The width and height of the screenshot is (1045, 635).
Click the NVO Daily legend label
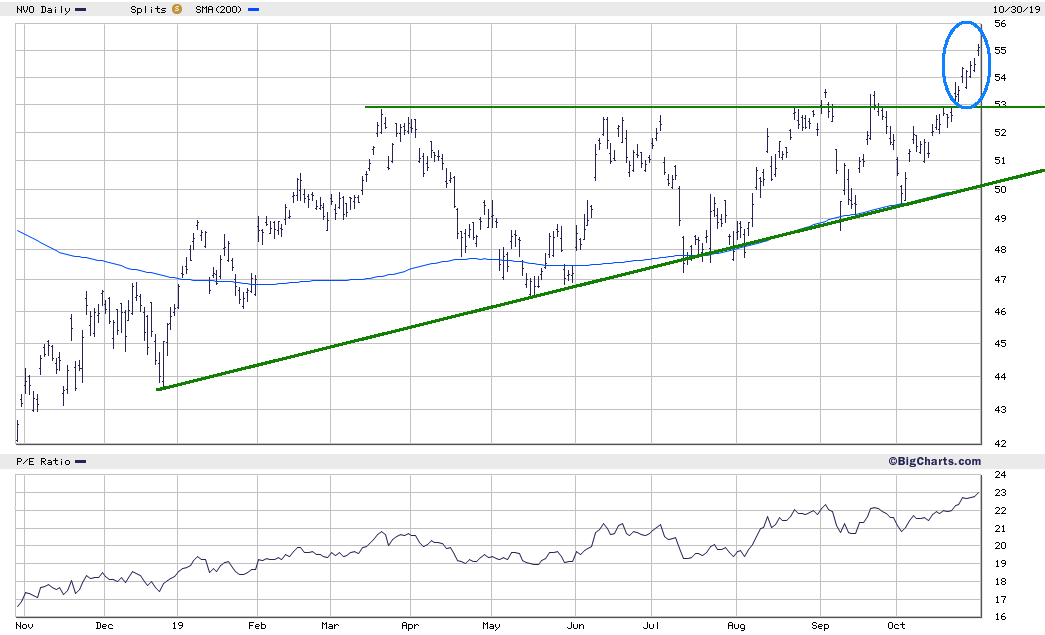(43, 10)
